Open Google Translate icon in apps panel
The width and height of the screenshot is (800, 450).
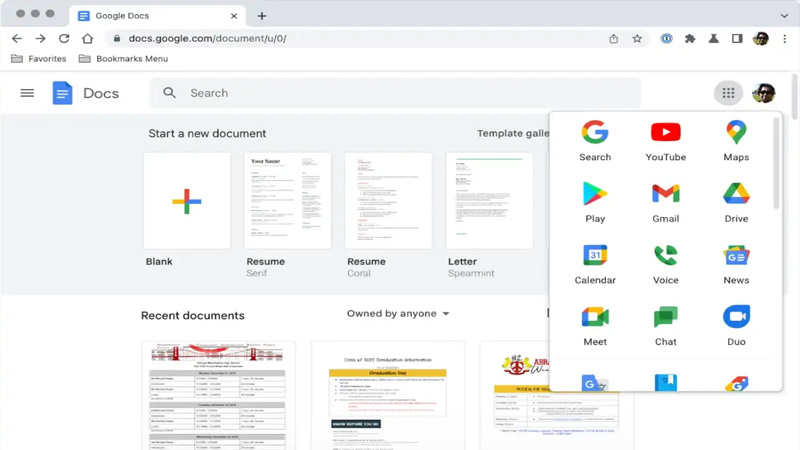[x=595, y=383]
